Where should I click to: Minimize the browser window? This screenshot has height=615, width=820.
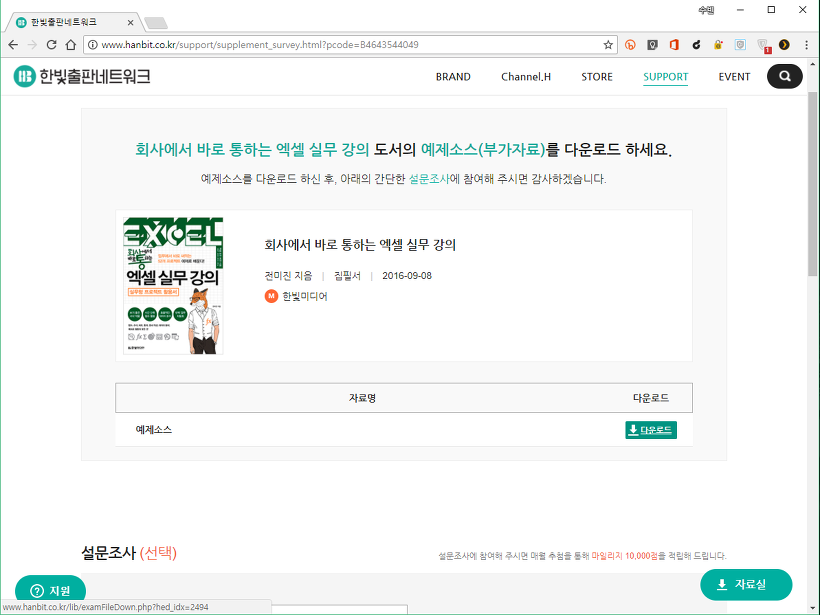tap(740, 10)
